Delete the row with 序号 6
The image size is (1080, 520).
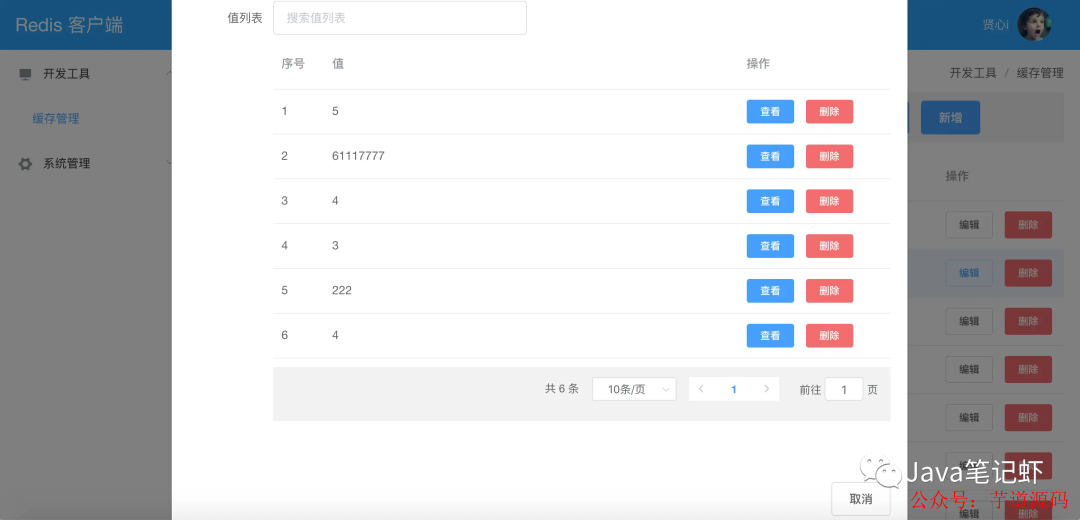point(829,335)
